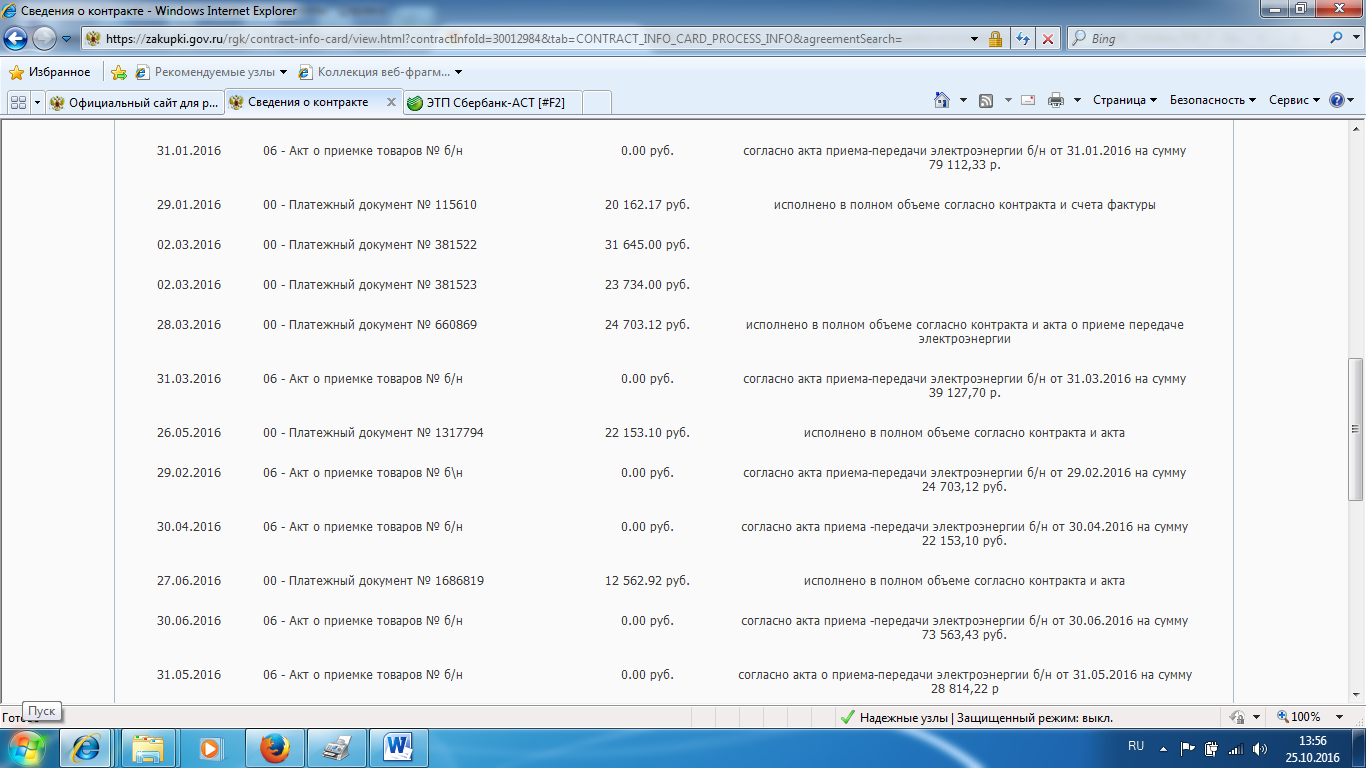Click the vertical scrollbar up arrow
The width and height of the screenshot is (1366, 768).
[x=1356, y=127]
